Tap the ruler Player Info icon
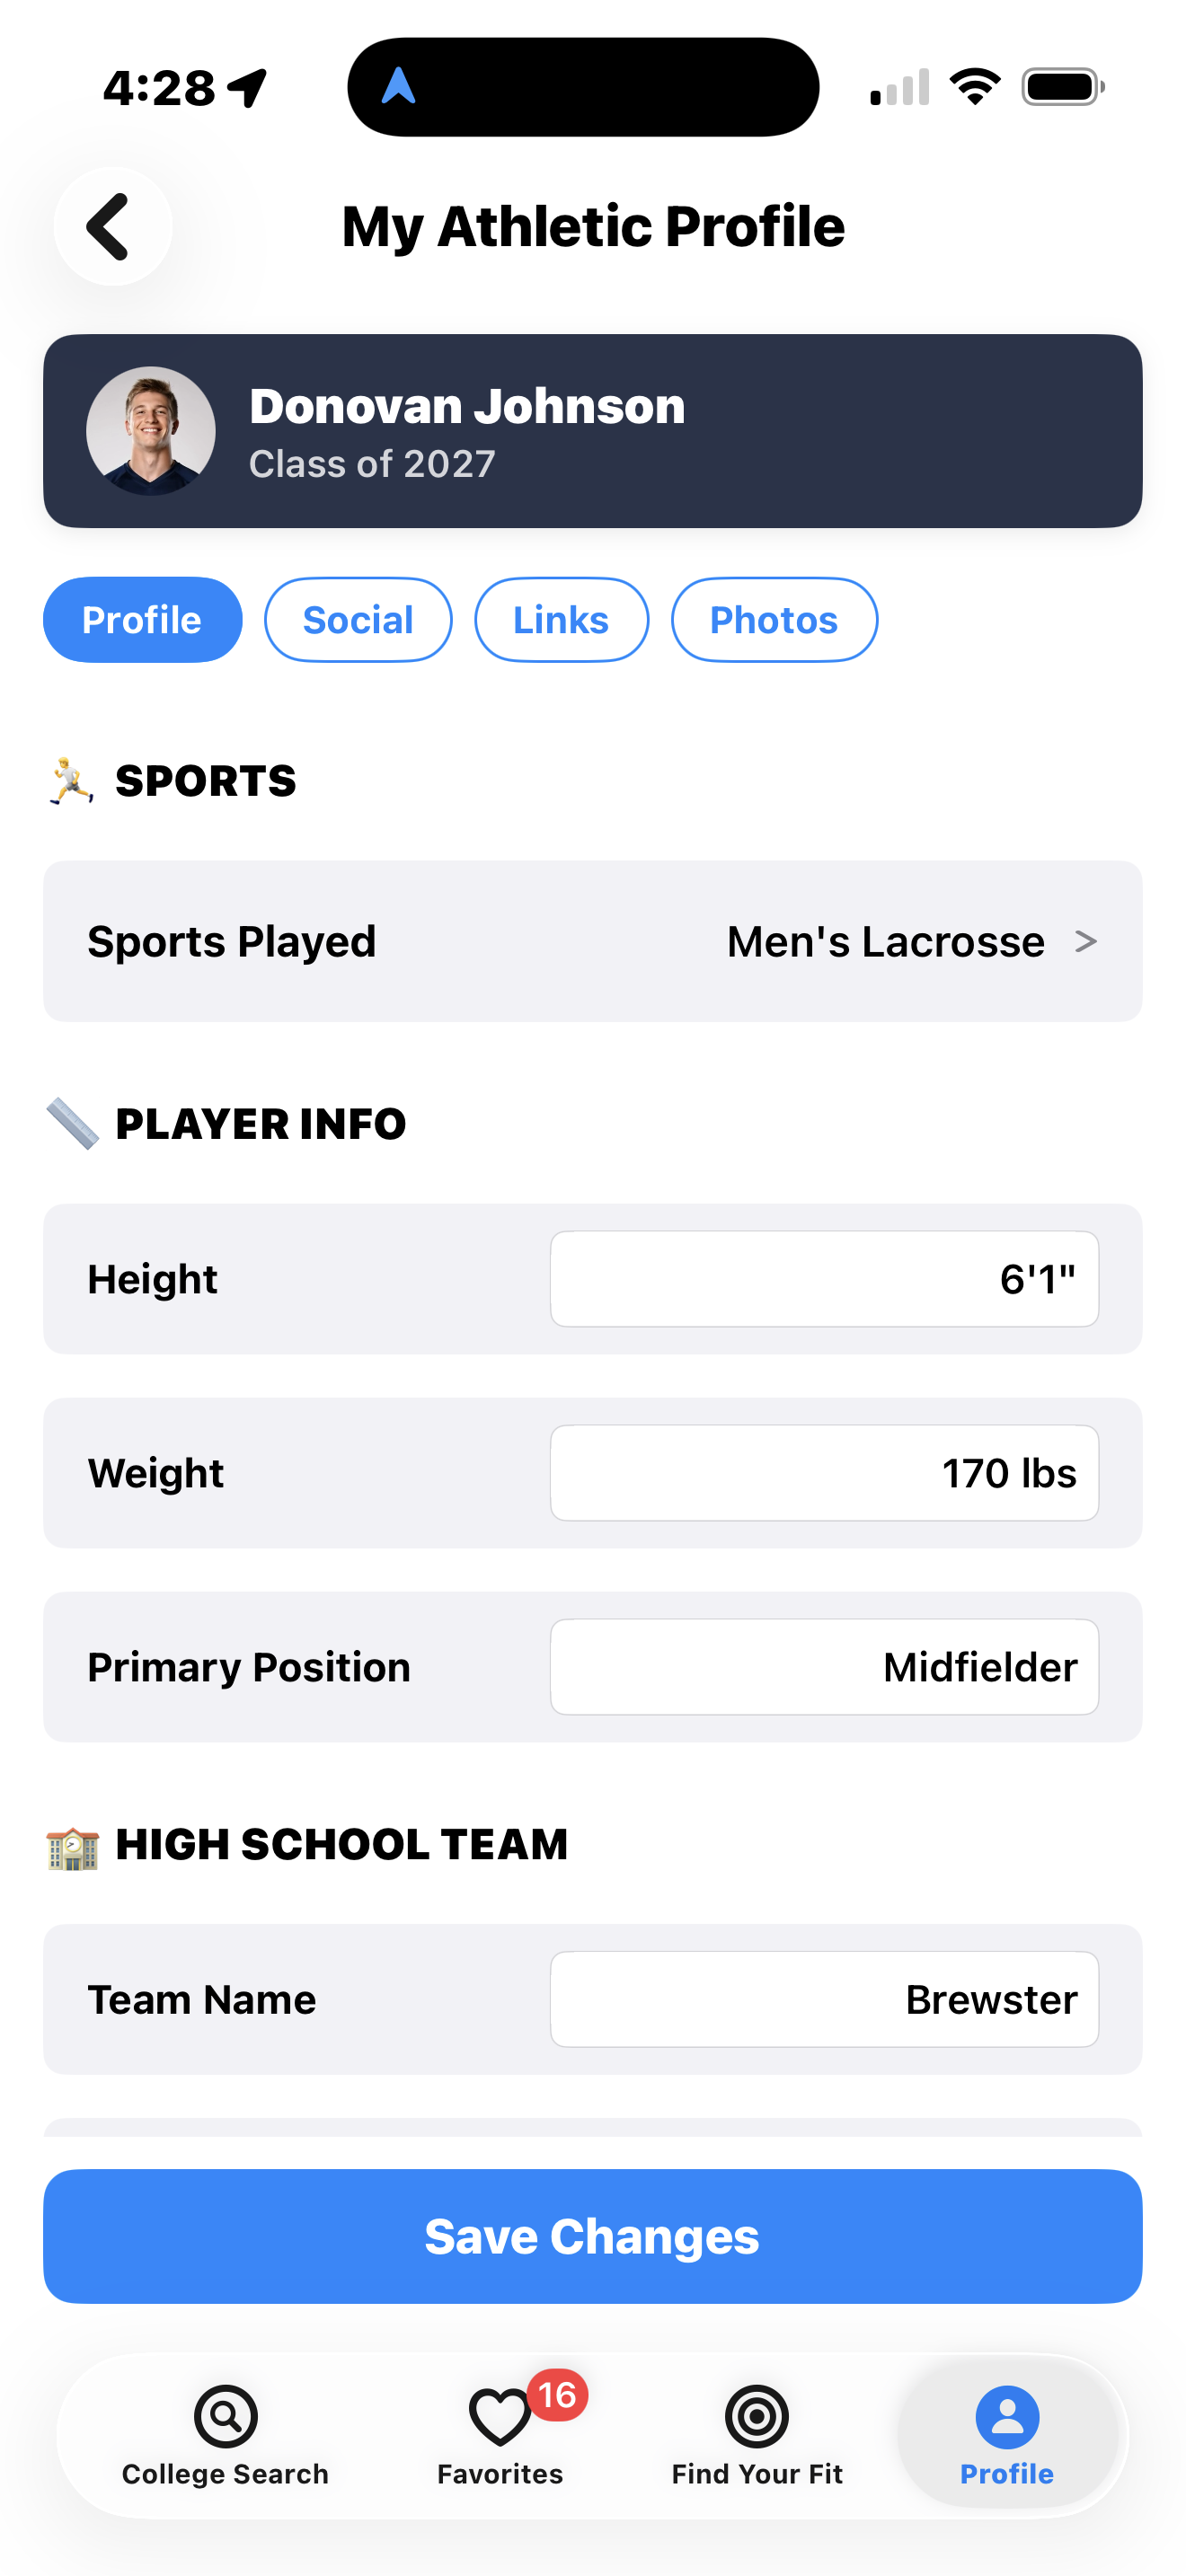This screenshot has width=1186, height=2576. [x=73, y=1124]
